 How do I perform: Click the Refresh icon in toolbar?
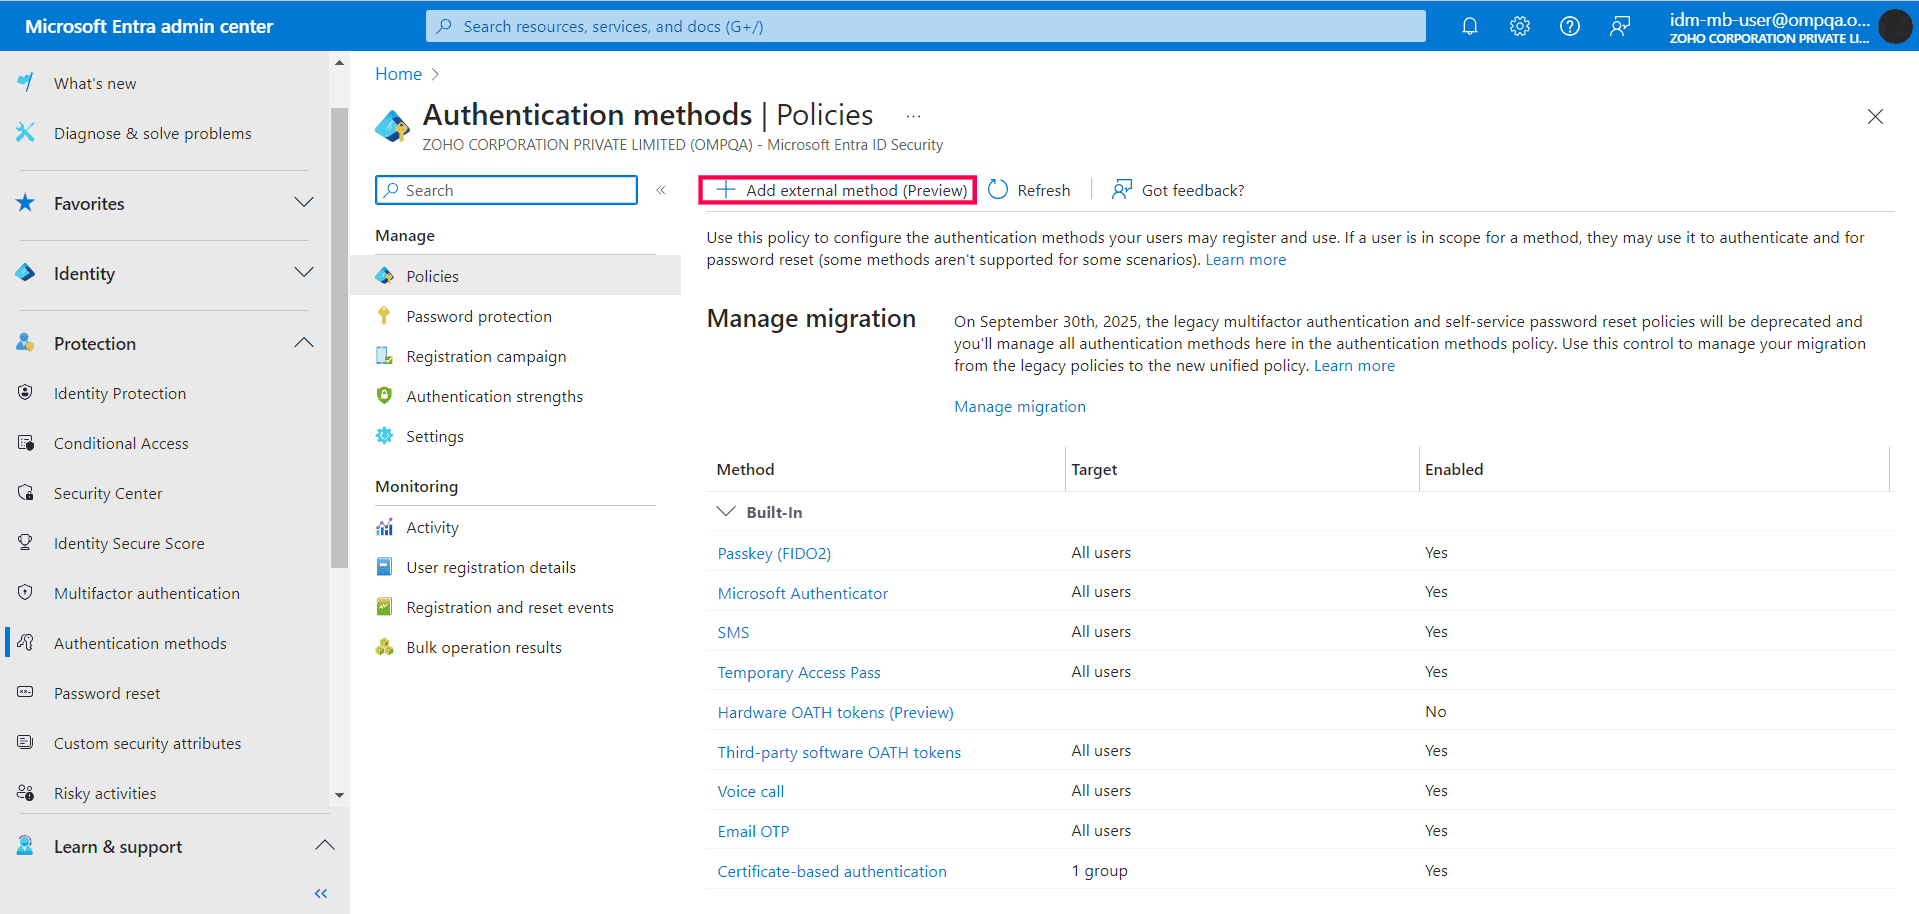(x=998, y=190)
